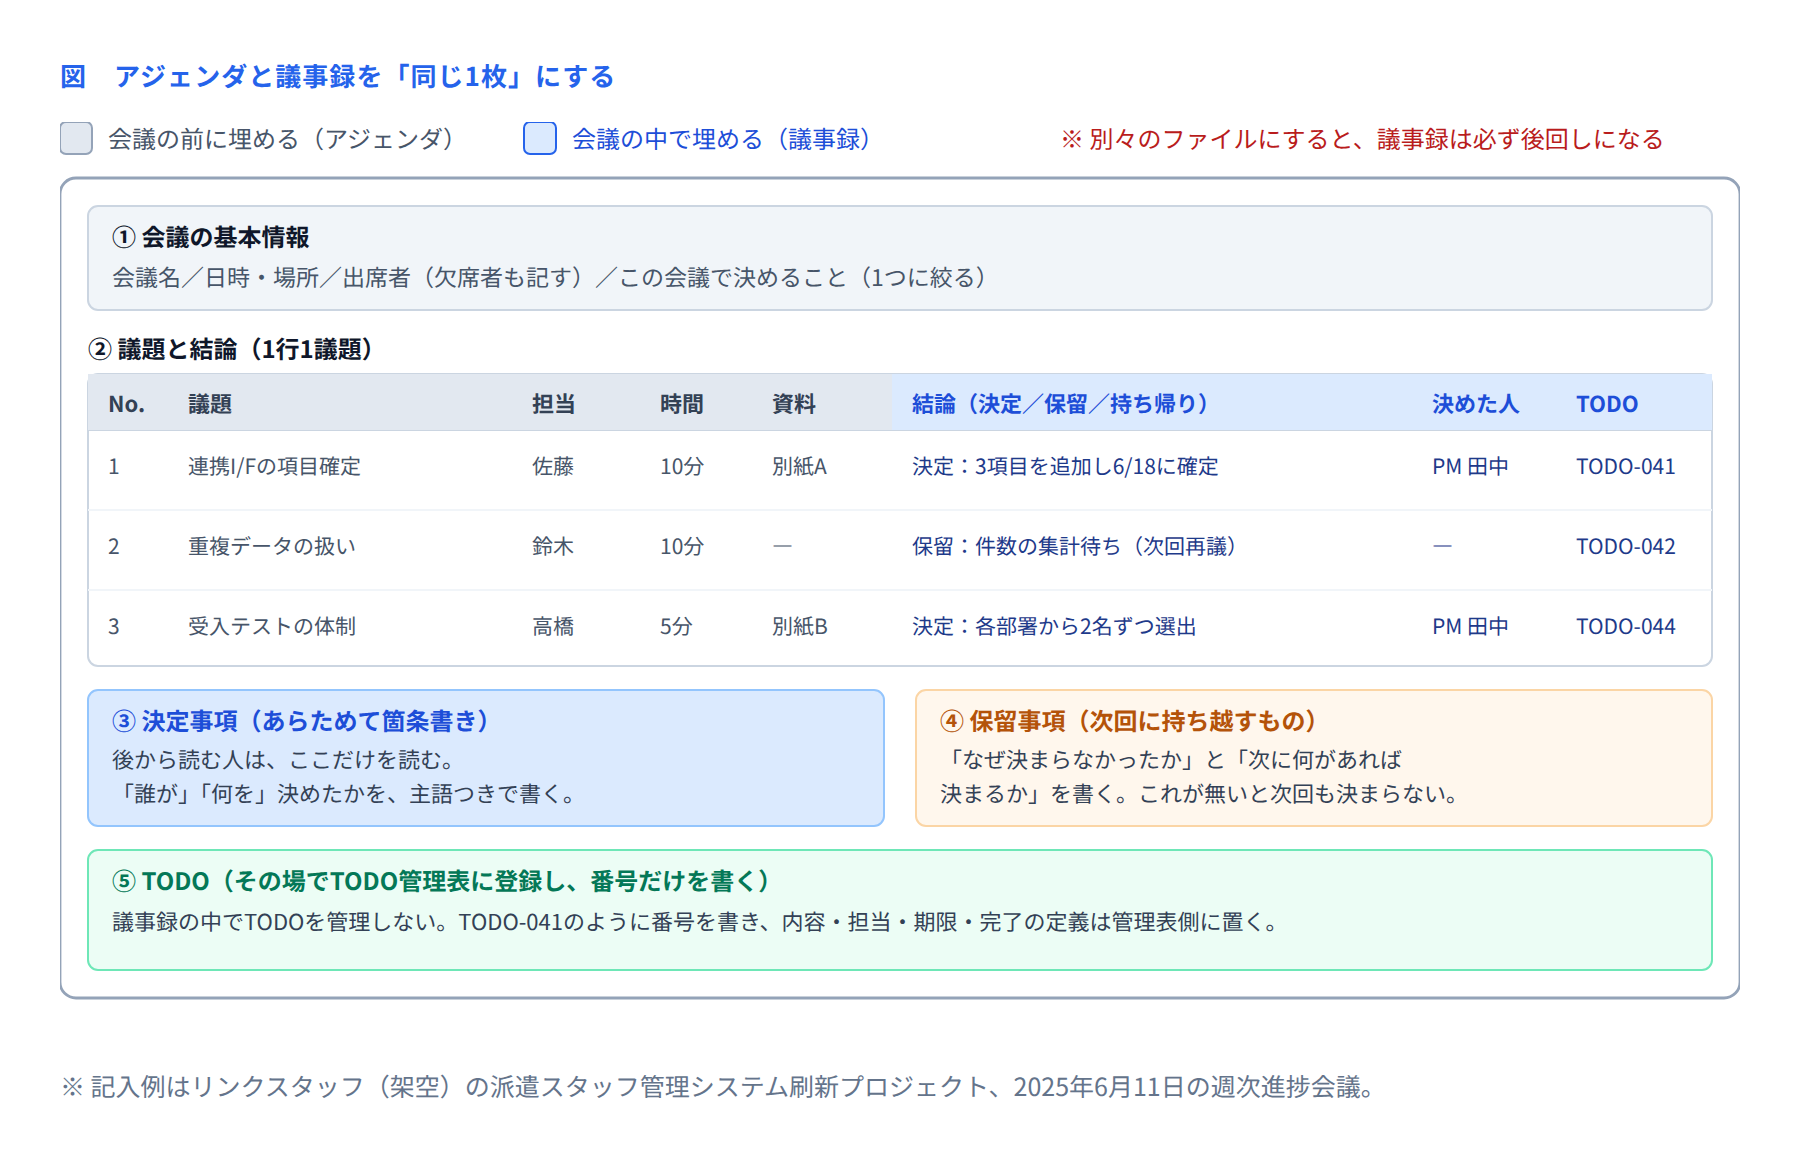Click the 担当 column header
The image size is (1800, 1168).
point(553,404)
